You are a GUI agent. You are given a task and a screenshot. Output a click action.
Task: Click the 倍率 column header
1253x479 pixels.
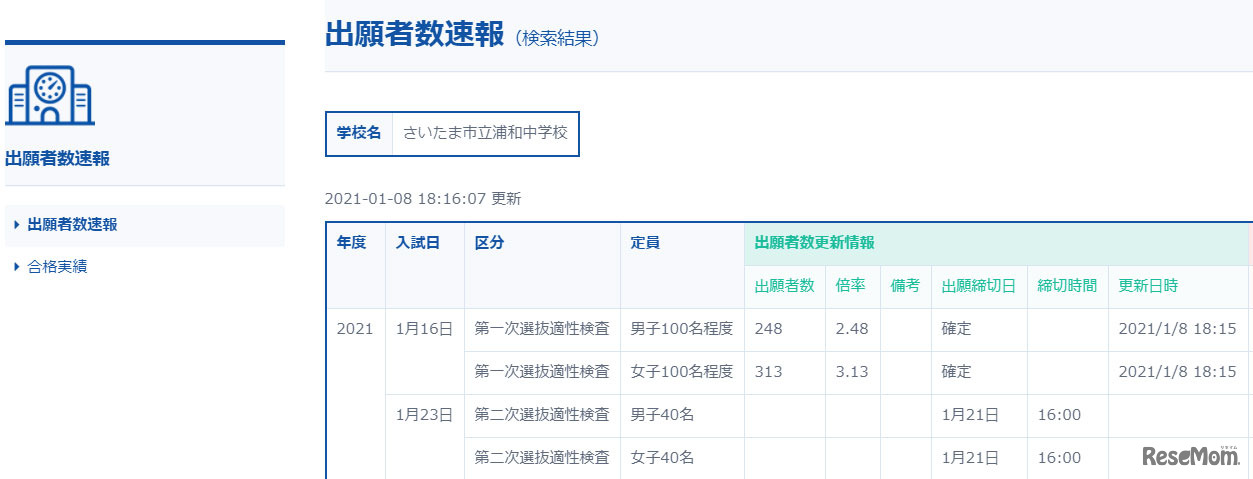pos(850,286)
